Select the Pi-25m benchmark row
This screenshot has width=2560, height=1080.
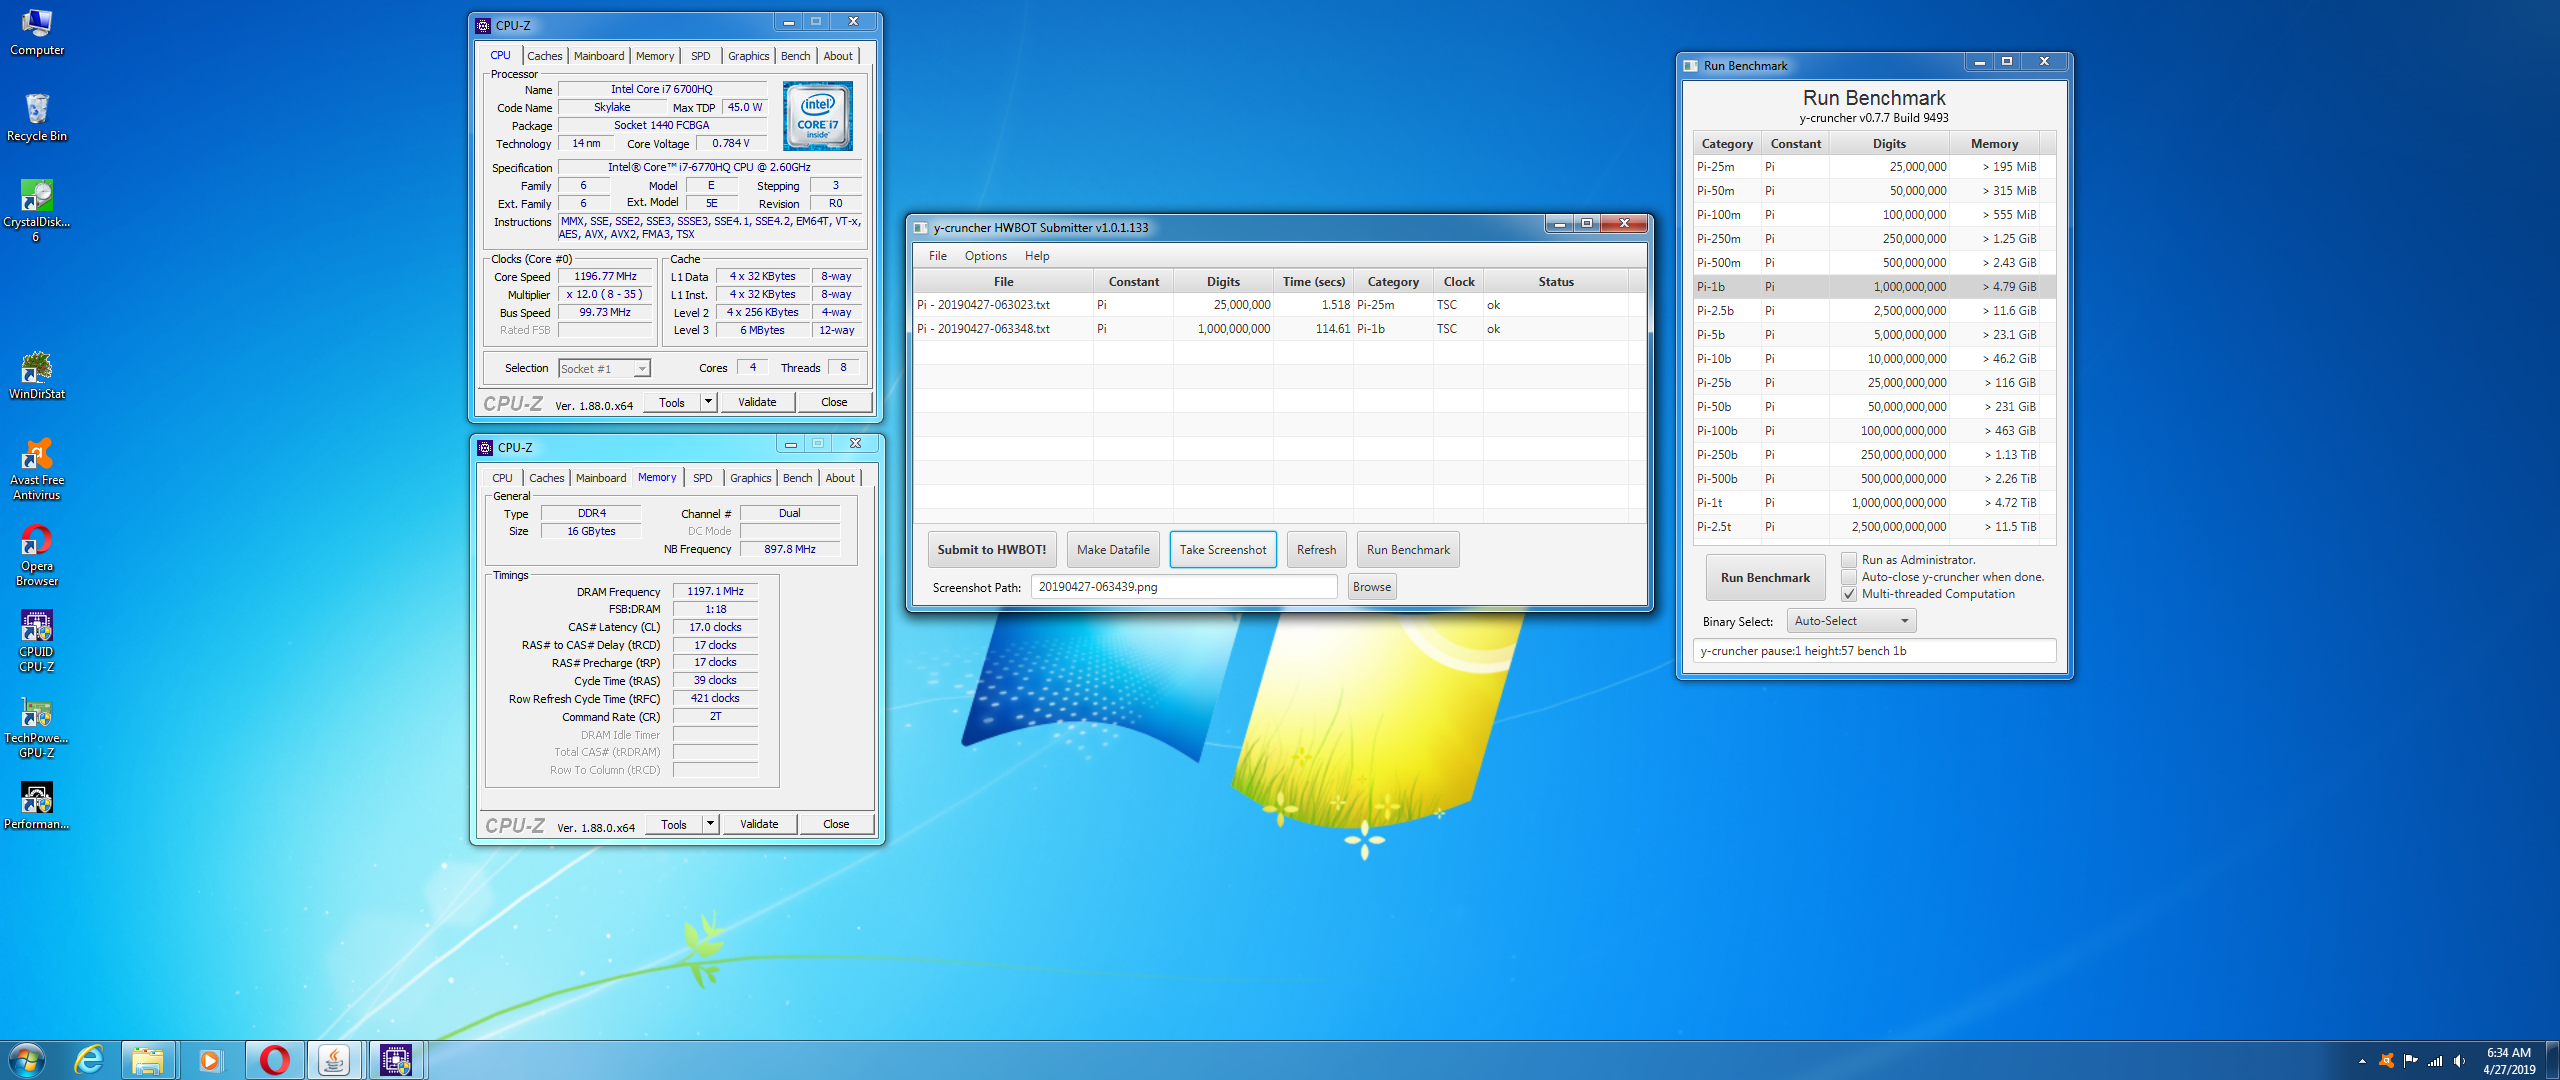(x=1874, y=167)
